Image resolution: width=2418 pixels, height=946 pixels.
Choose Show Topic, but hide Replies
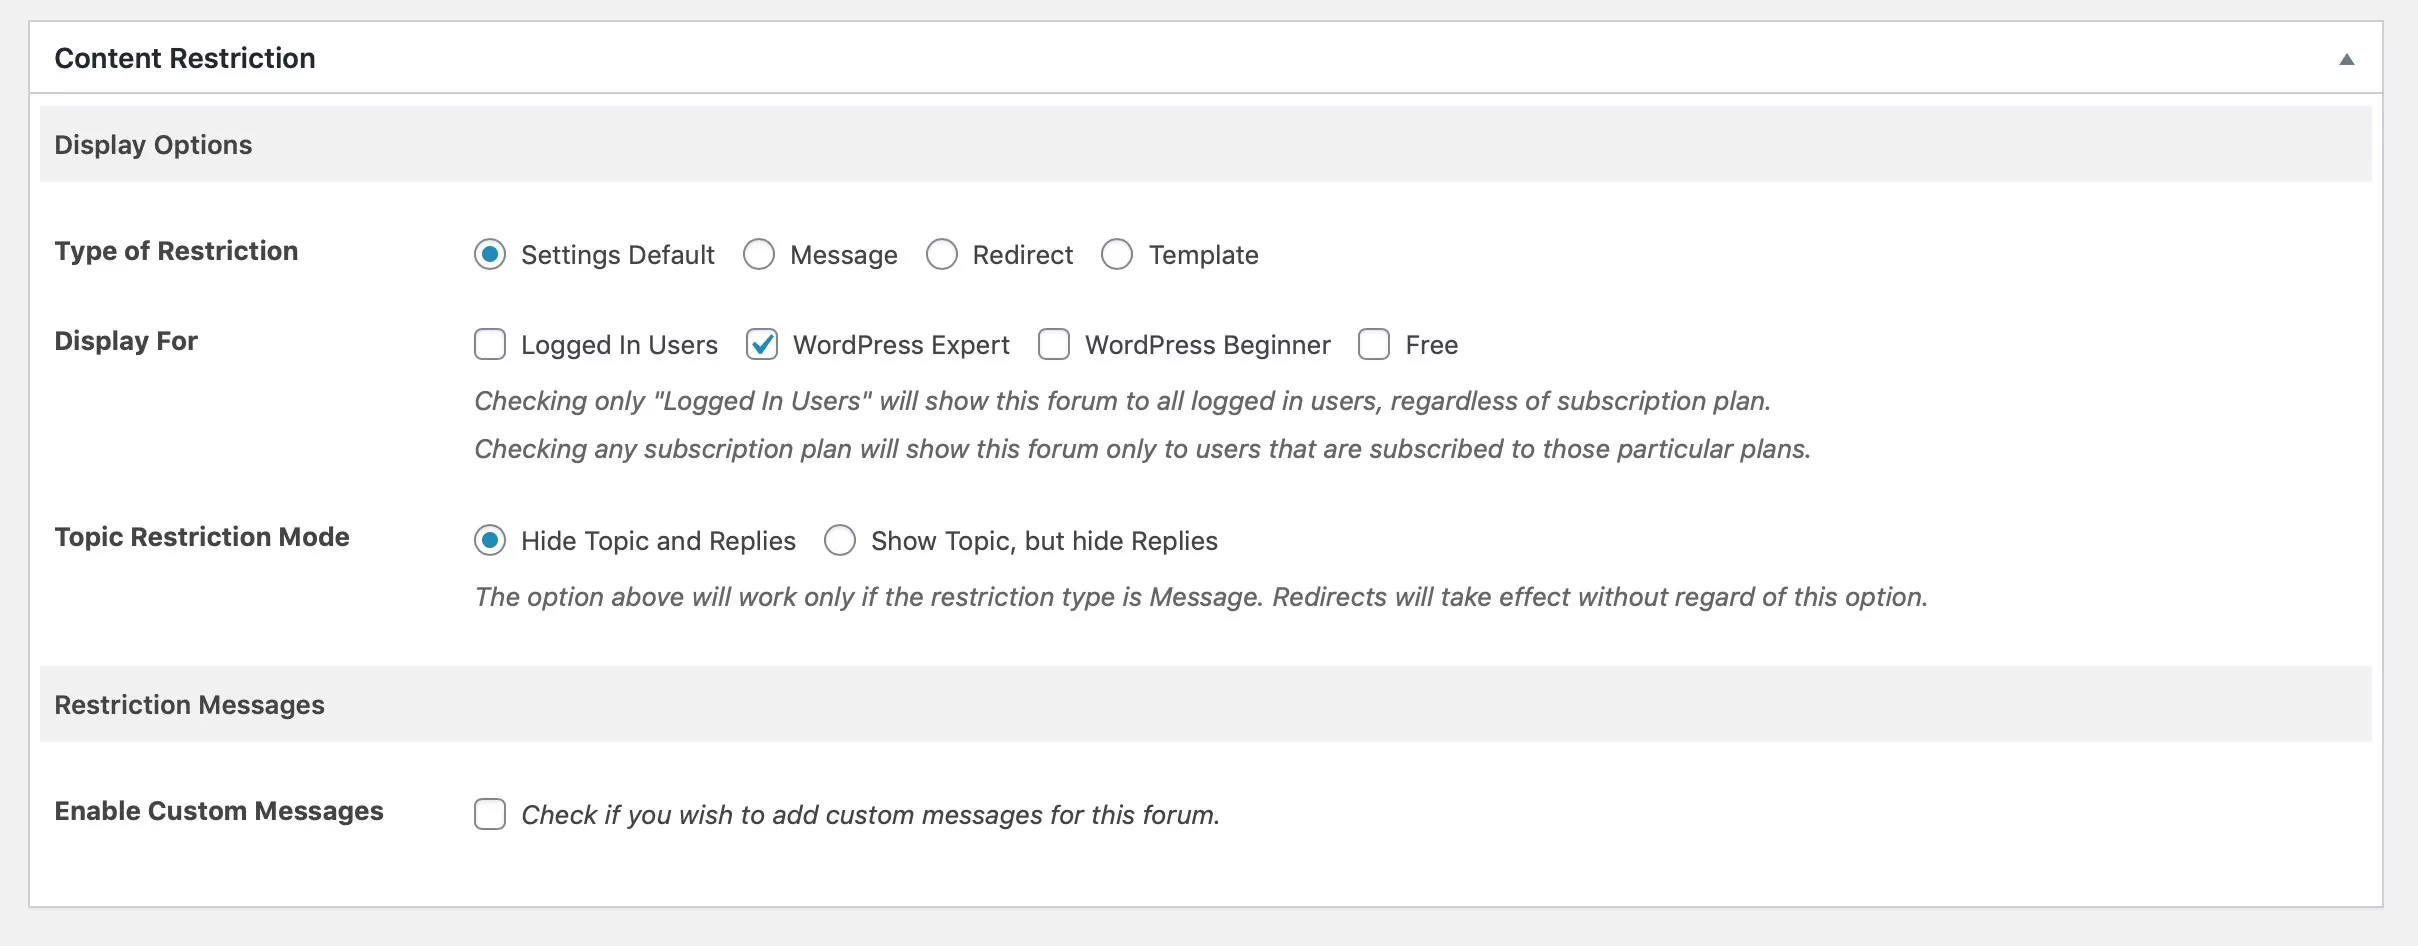point(840,541)
